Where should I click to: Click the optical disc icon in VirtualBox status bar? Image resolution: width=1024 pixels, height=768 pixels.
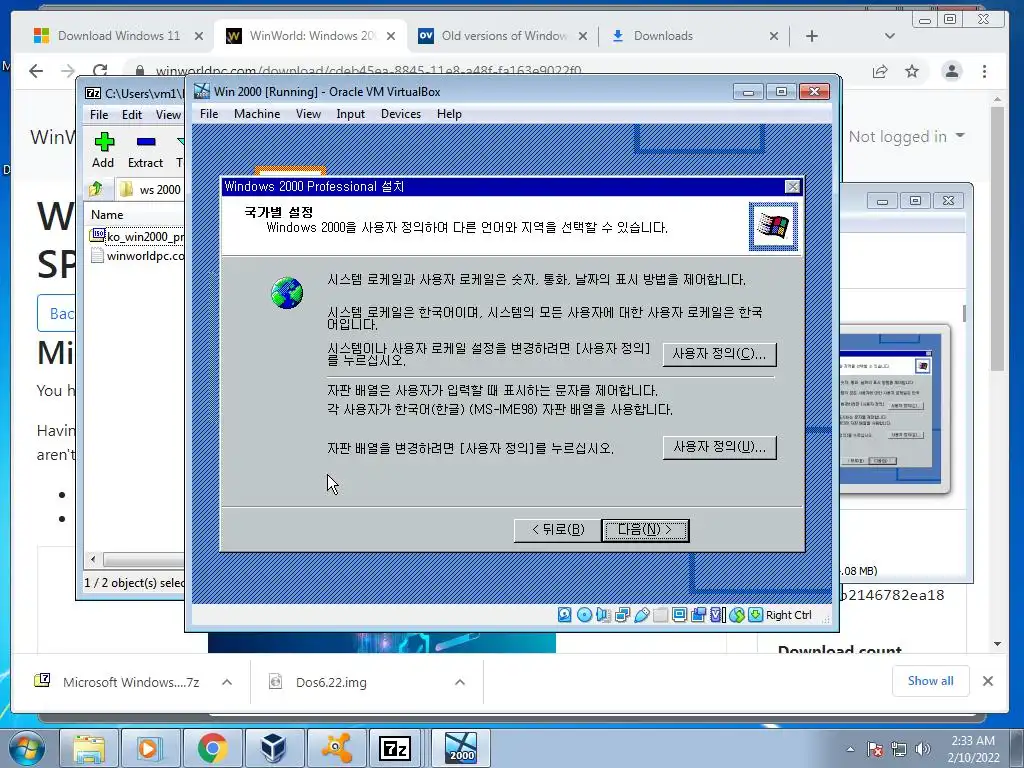(584, 615)
